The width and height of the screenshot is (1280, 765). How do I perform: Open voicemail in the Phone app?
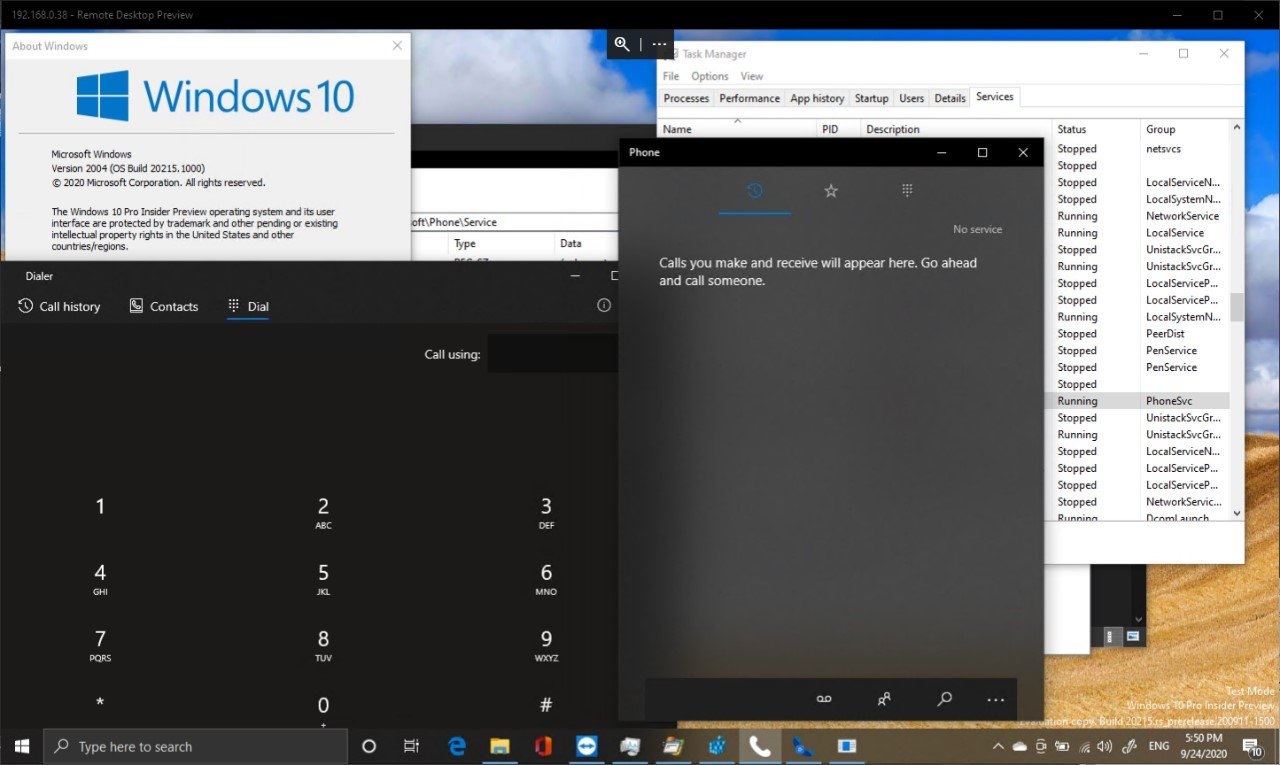(824, 699)
